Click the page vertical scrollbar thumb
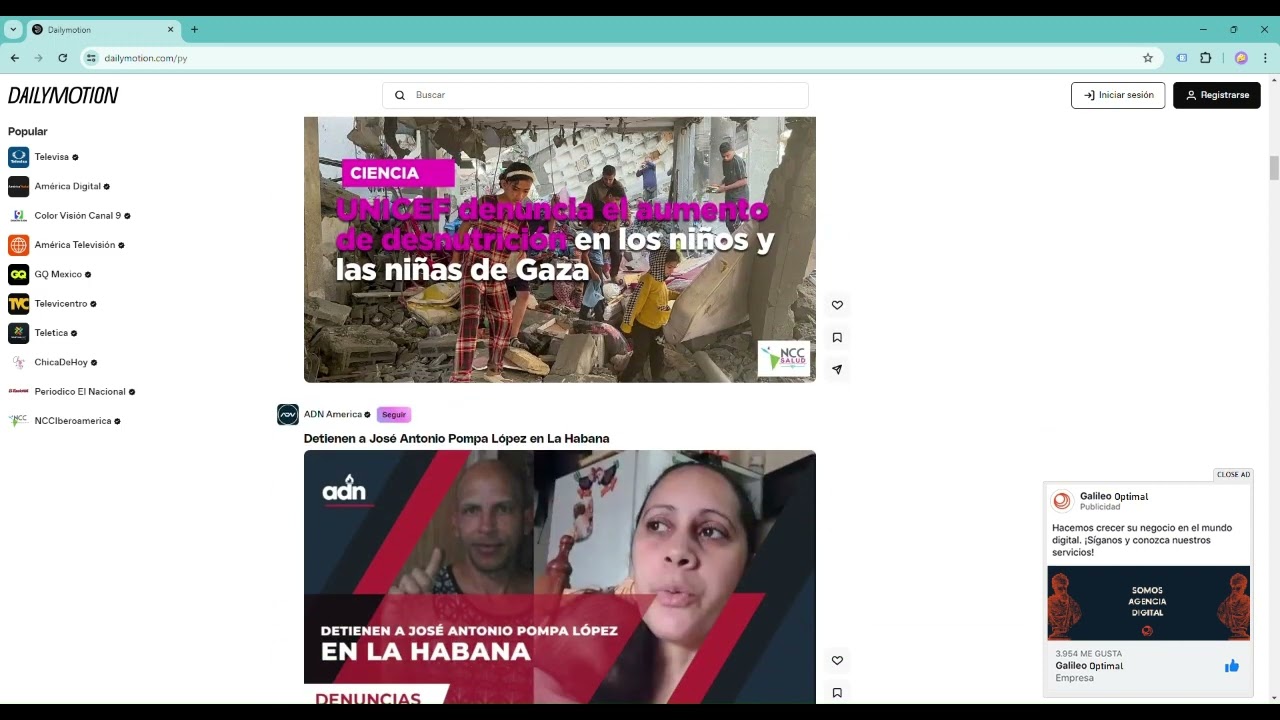1280x720 pixels. pyautogui.click(x=1274, y=168)
